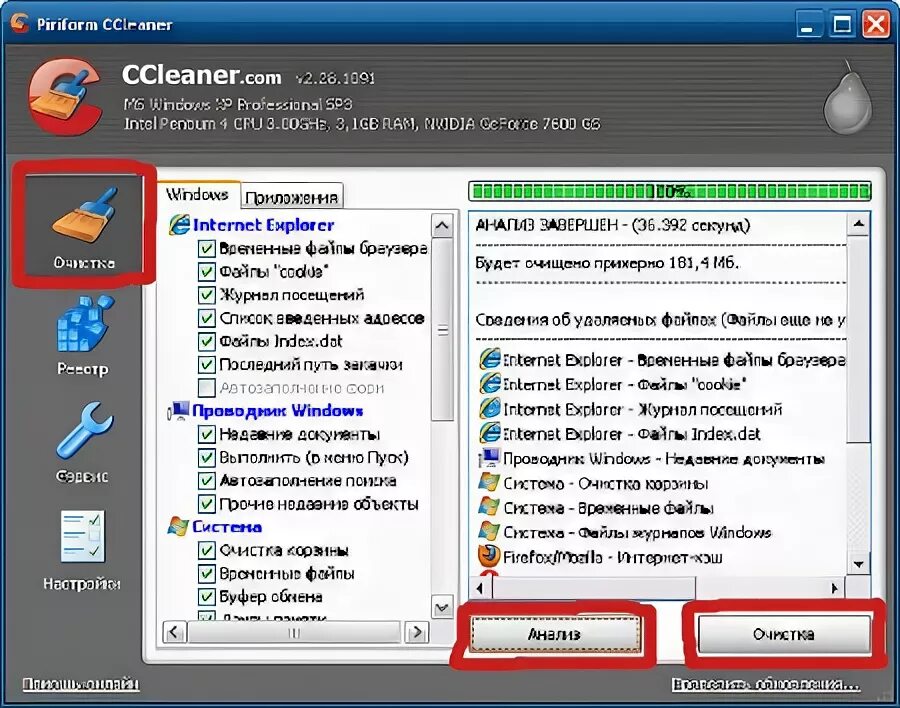Click the results pane horizontal scrollbar thumb
Viewport: 900px width, 708px height.
(x=594, y=588)
